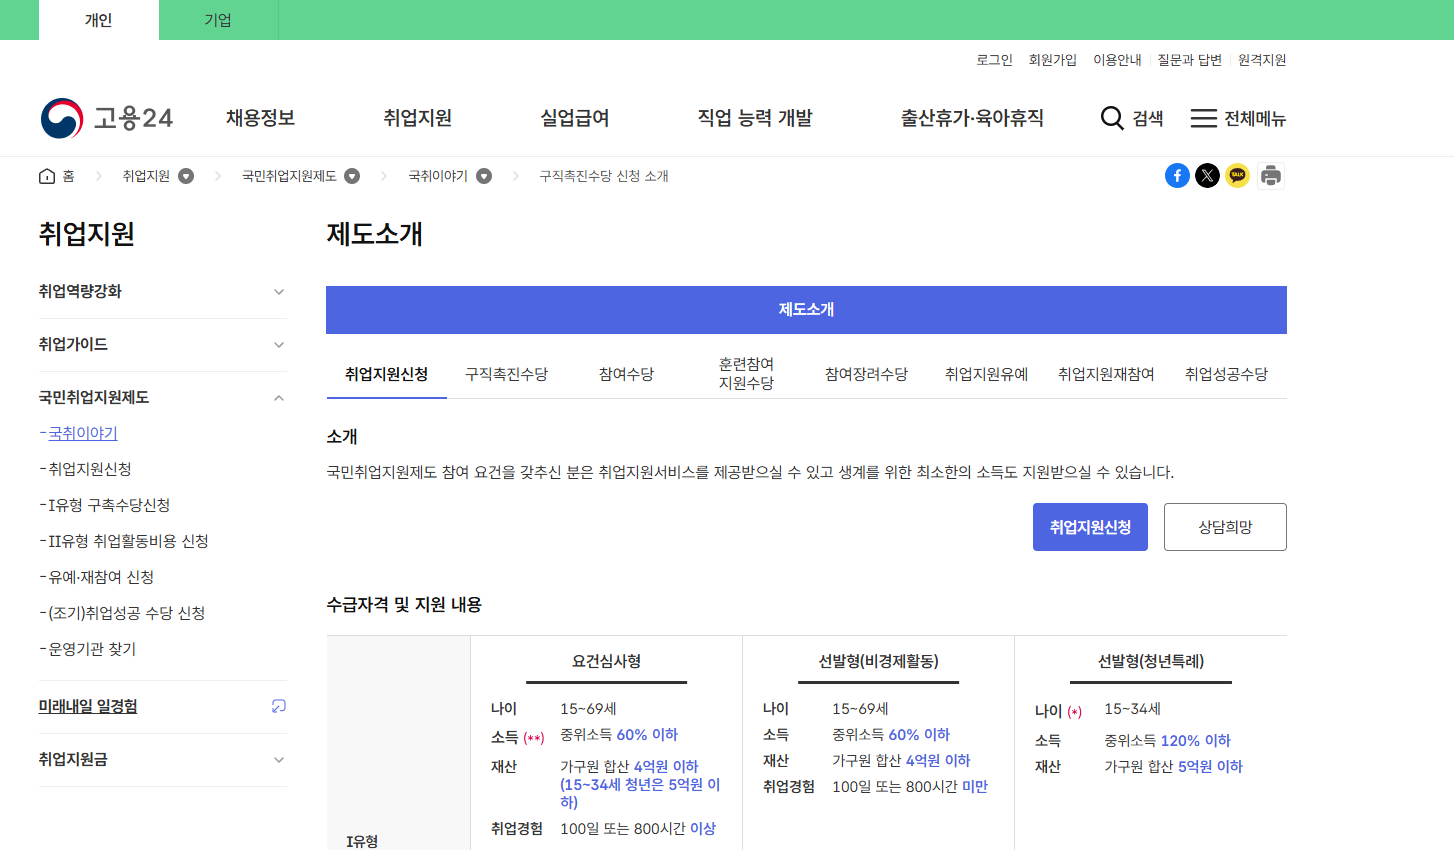This screenshot has height=850, width=1454.
Task: Share the page via the X icon
Action: click(x=1207, y=175)
